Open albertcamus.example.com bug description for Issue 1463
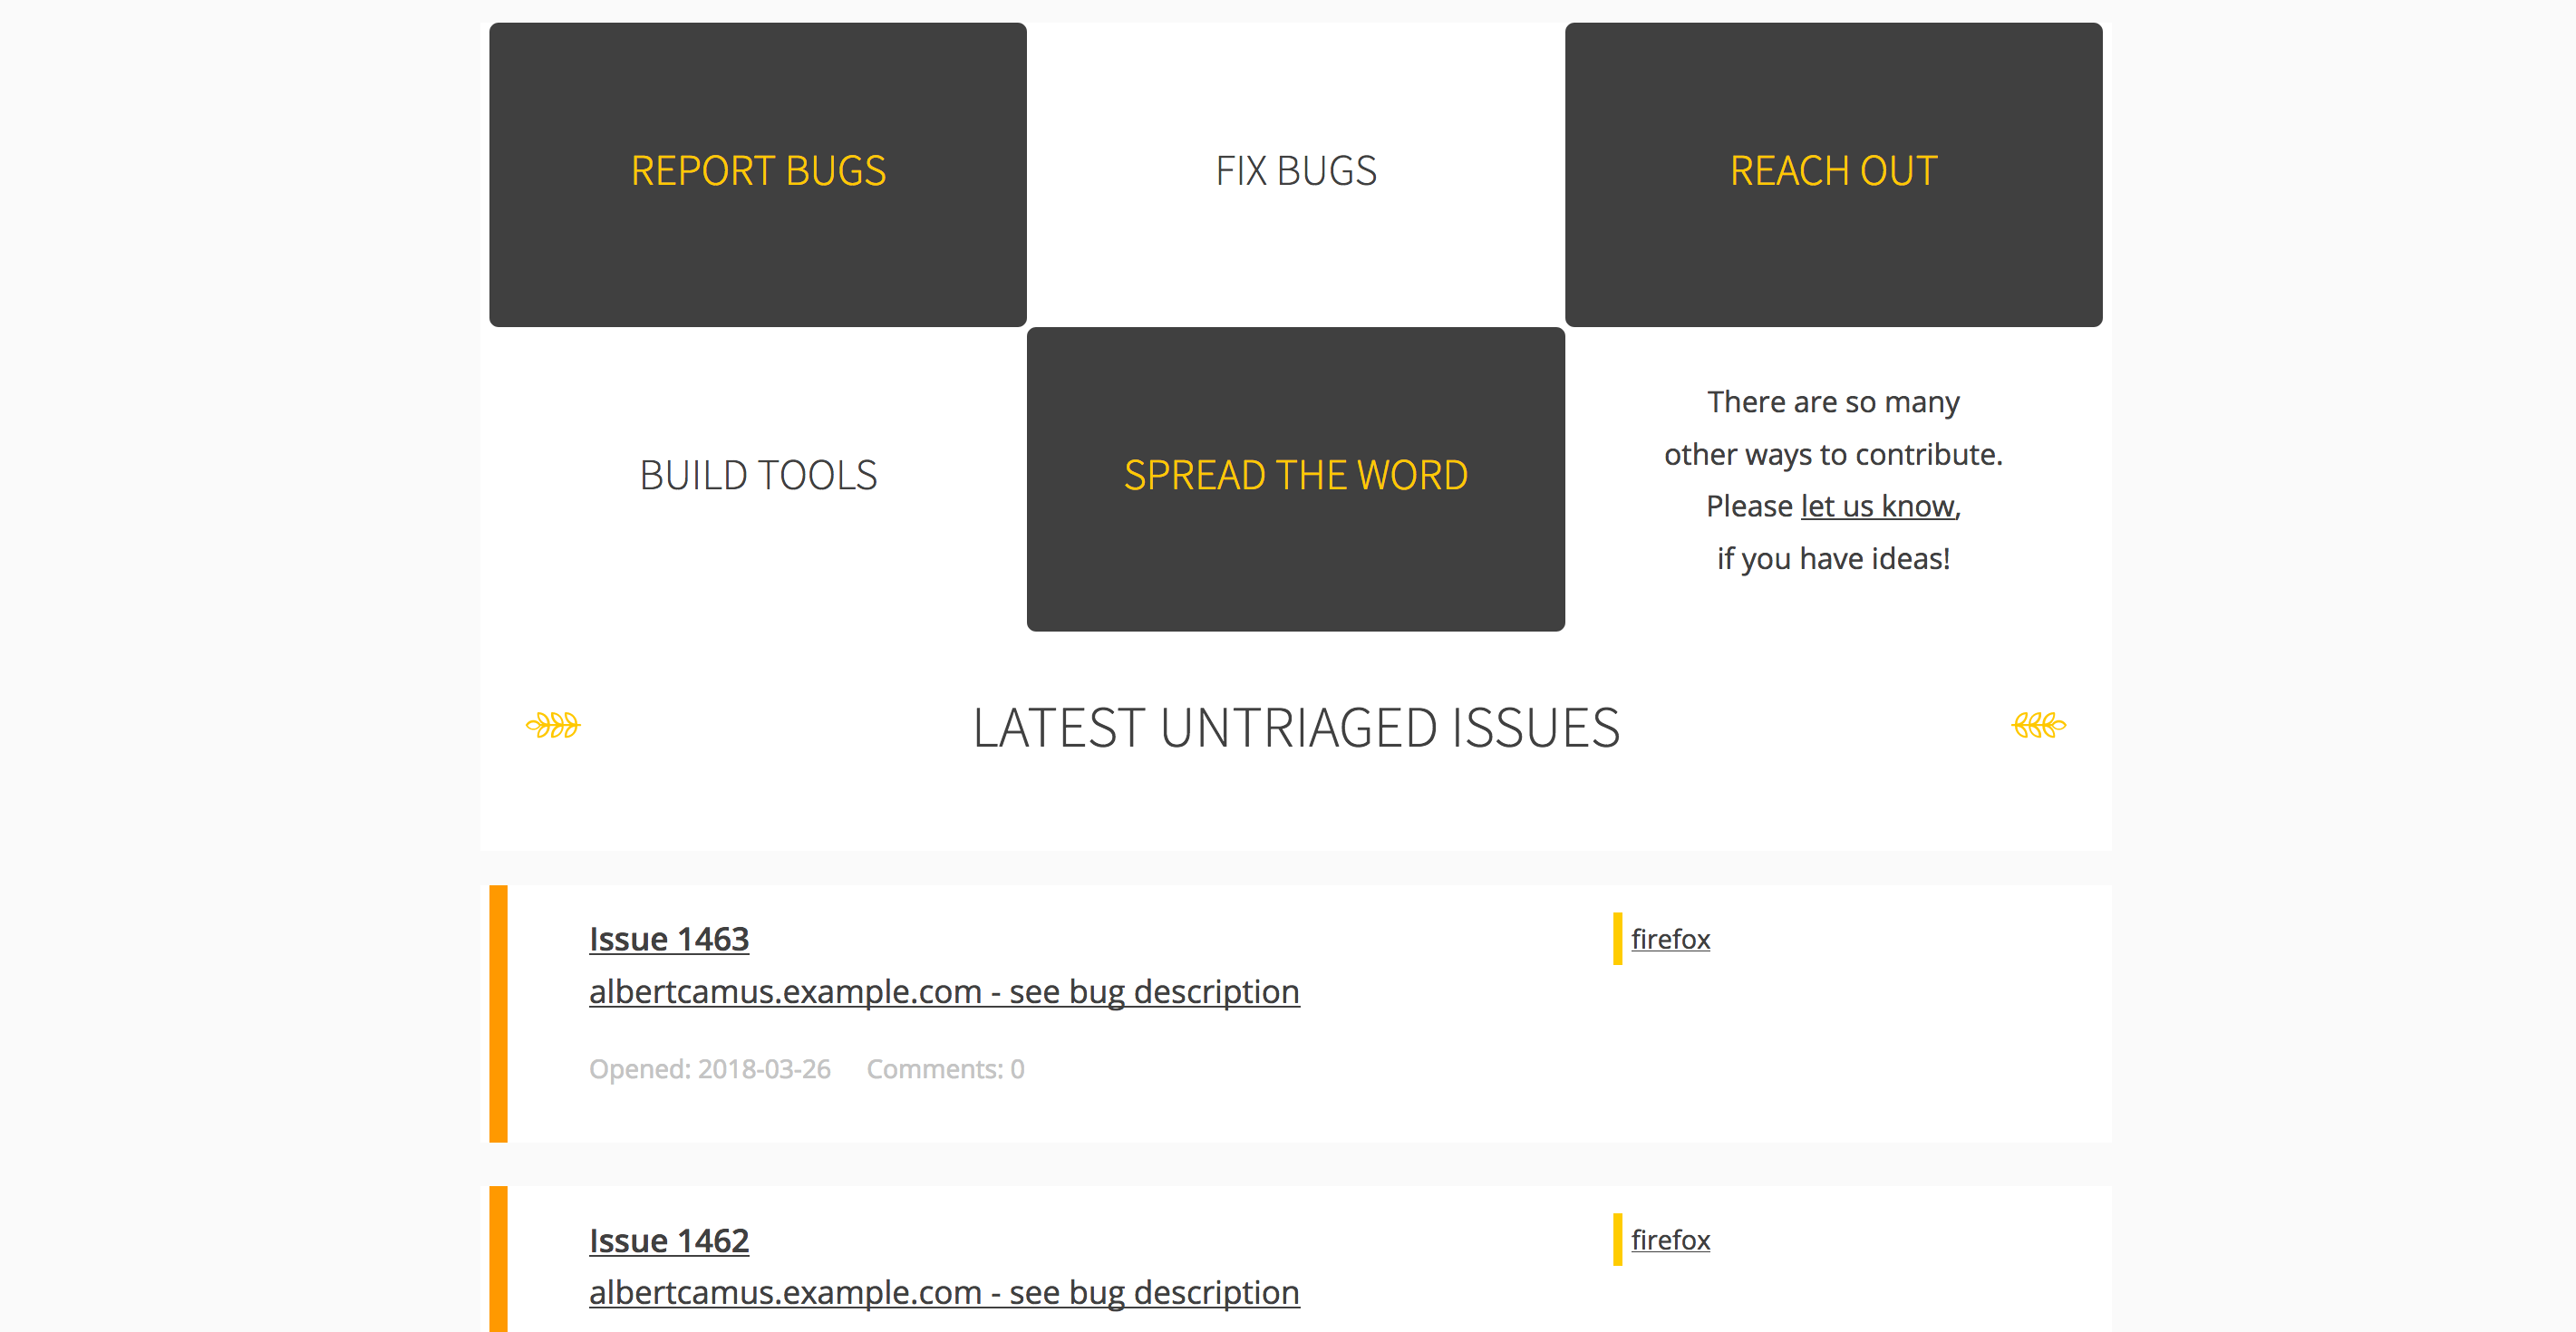The image size is (2576, 1332). [943, 991]
